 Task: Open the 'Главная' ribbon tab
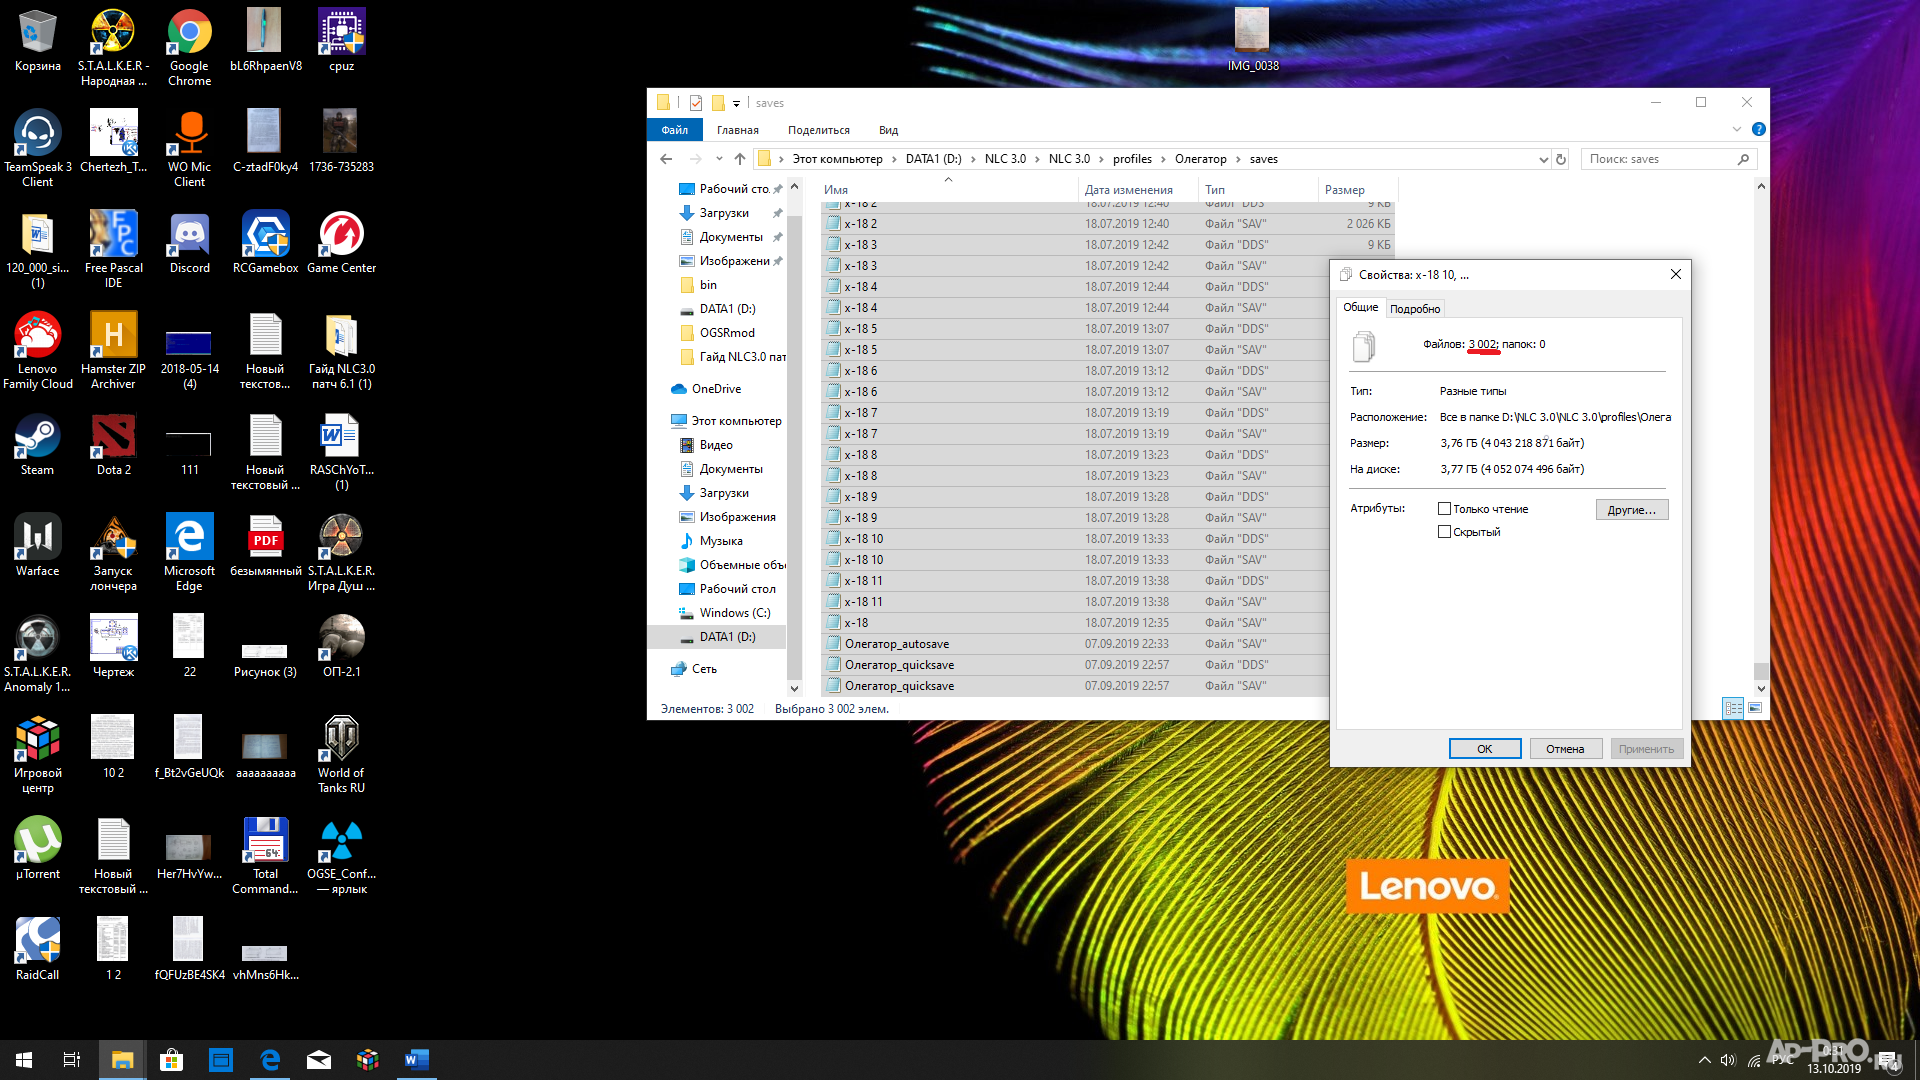pos(738,130)
